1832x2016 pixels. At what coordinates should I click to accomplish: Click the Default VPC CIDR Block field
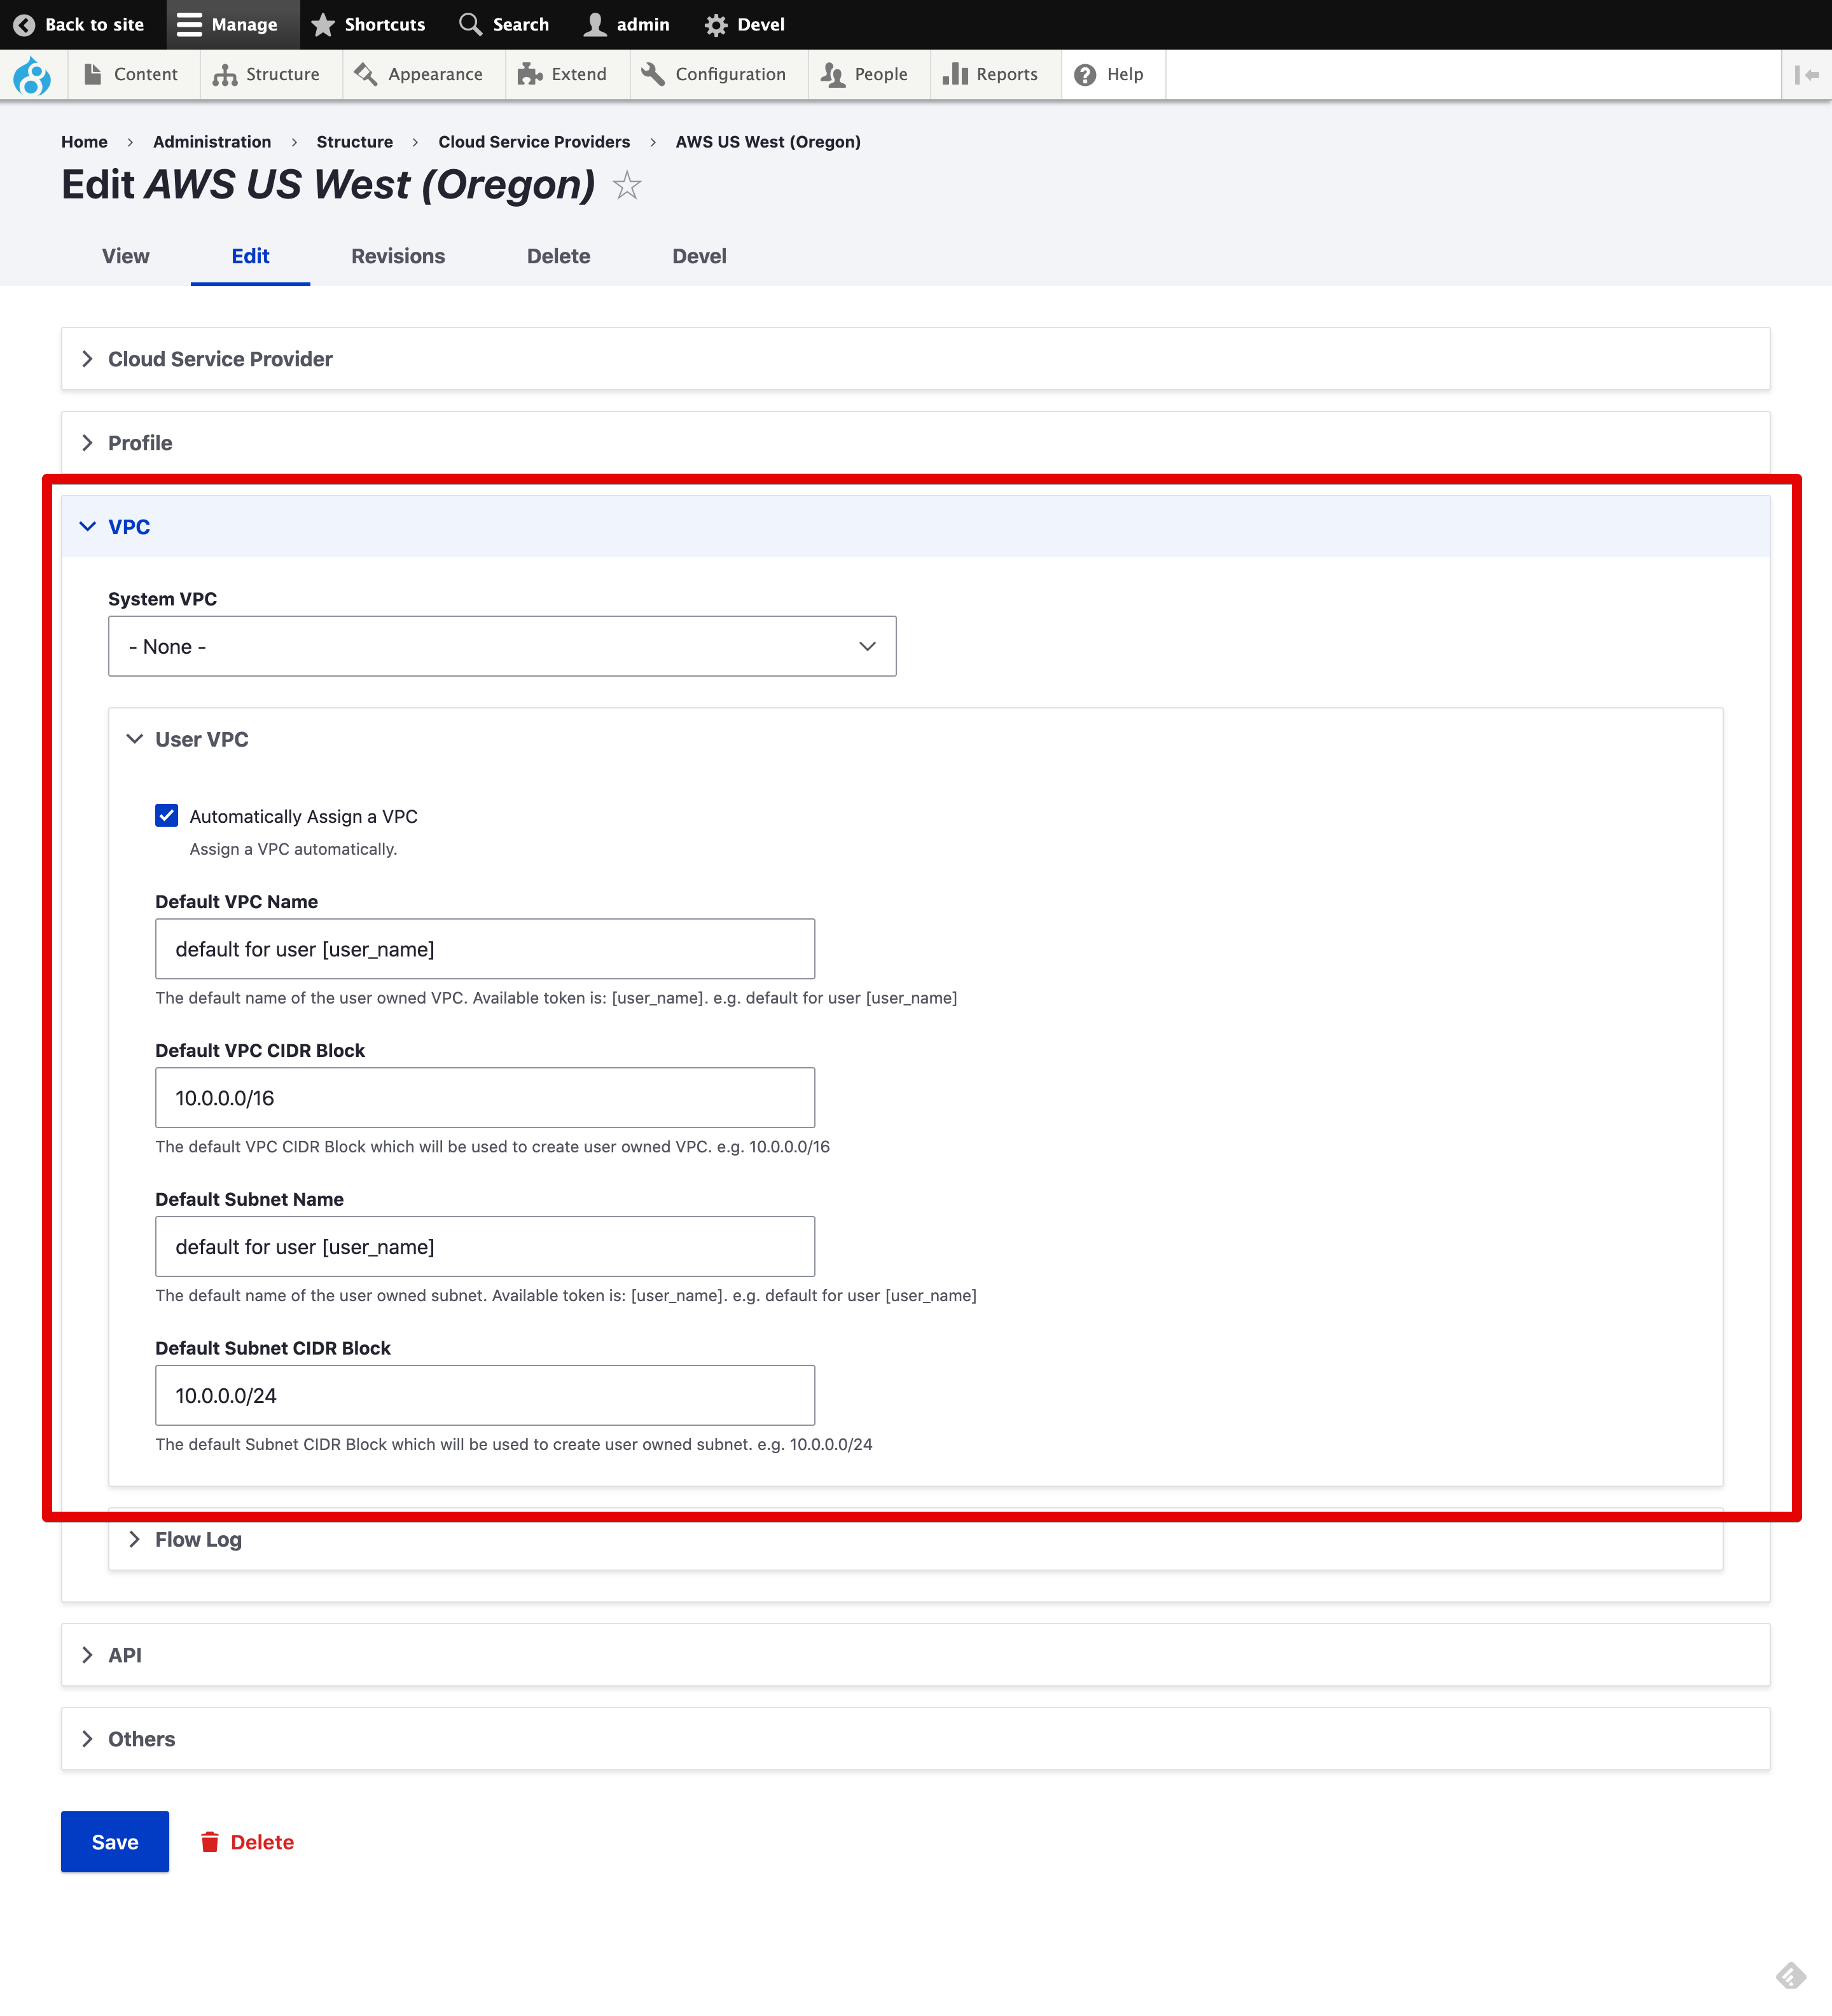click(x=485, y=1098)
